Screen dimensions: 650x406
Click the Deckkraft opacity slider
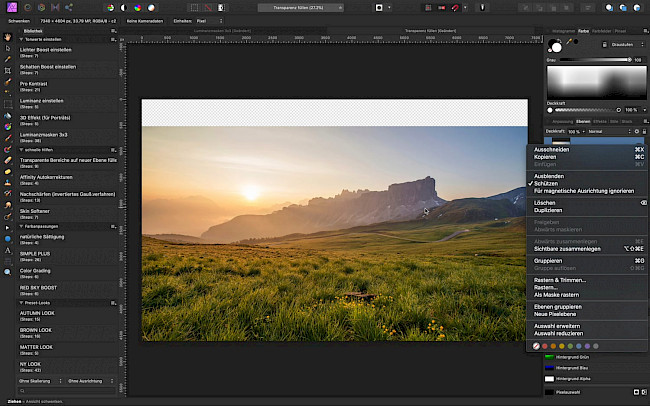point(588,109)
